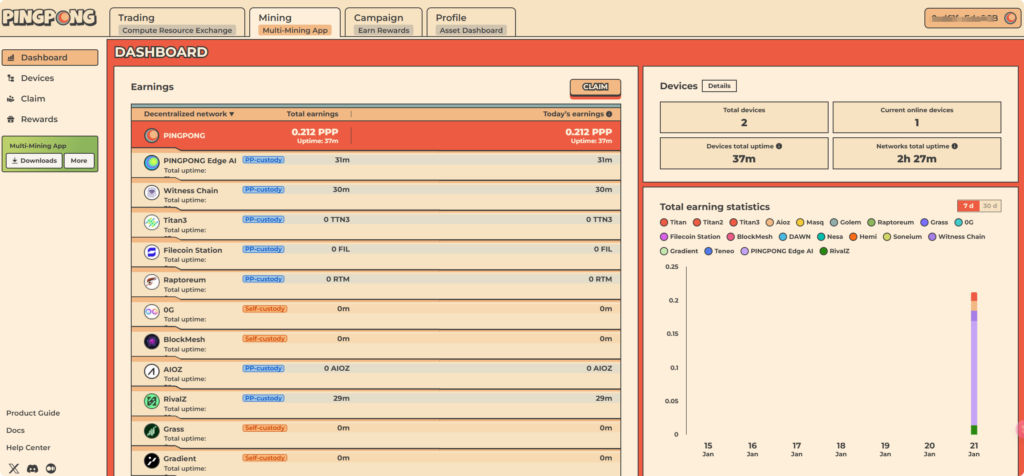
Task: Click the RivalZ network icon
Action: 152,401
